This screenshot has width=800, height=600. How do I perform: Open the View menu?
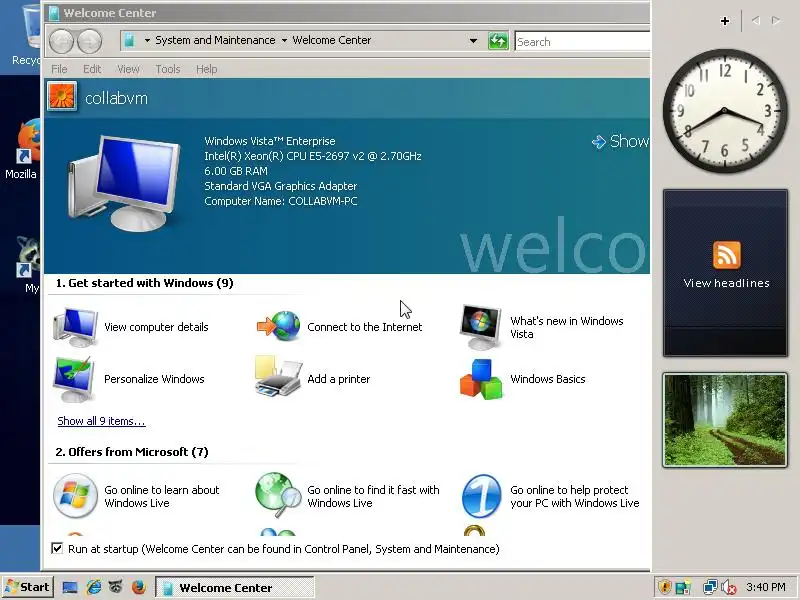pos(128,69)
